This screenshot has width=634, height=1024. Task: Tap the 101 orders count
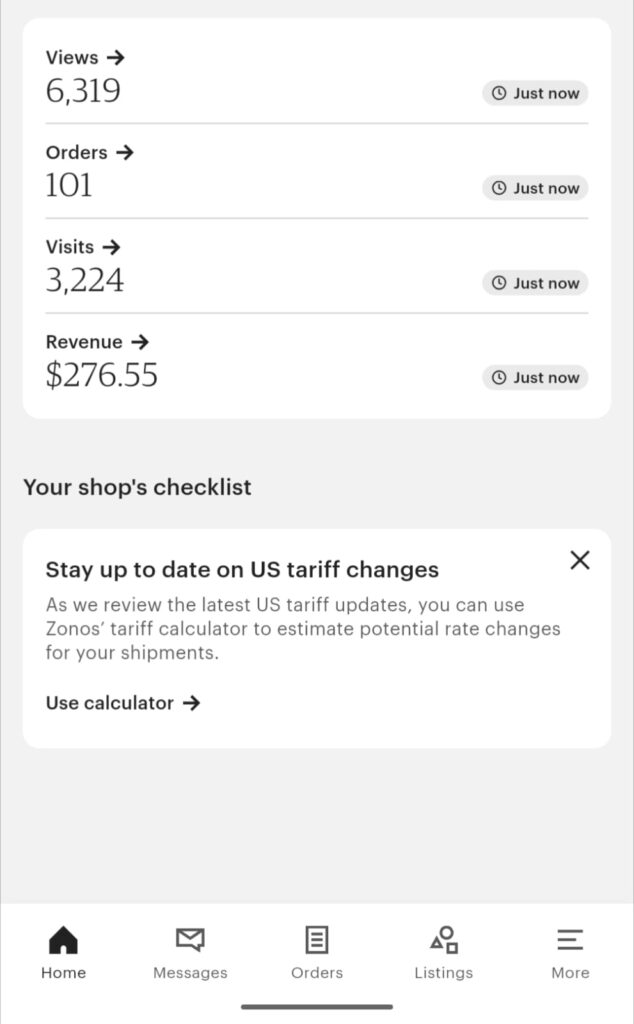tap(69, 185)
